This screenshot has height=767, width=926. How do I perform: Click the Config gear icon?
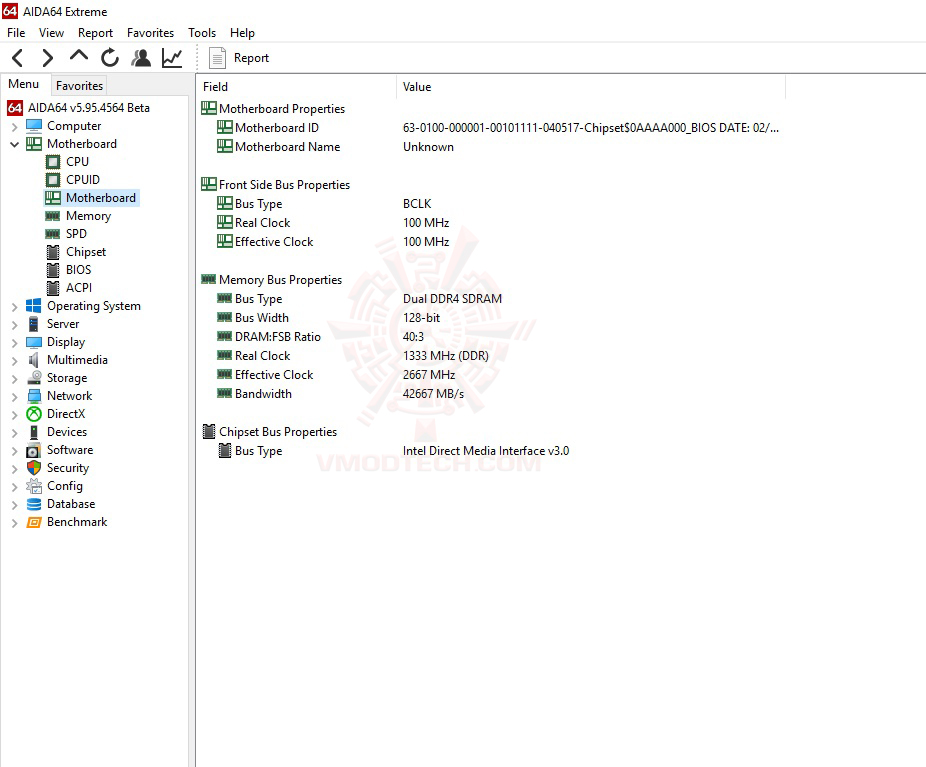(34, 486)
